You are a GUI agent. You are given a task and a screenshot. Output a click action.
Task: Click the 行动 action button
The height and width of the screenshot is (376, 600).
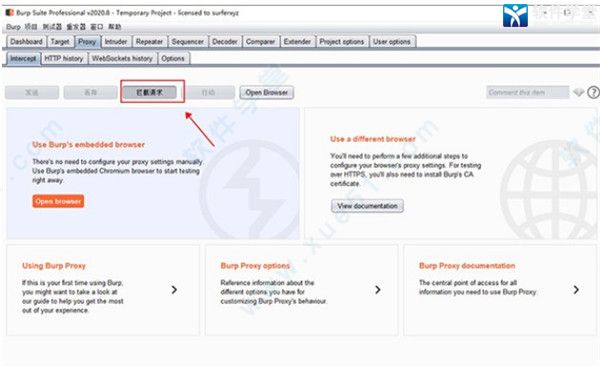point(208,92)
